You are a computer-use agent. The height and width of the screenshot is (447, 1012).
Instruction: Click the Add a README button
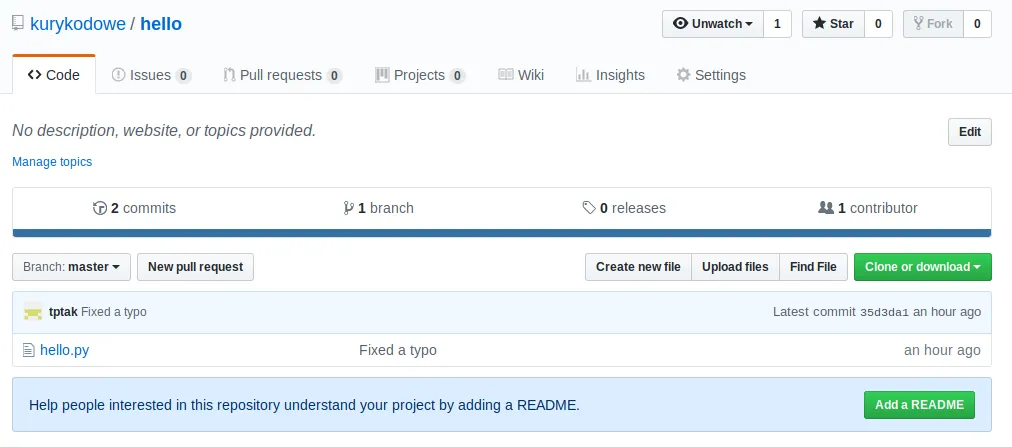click(919, 405)
